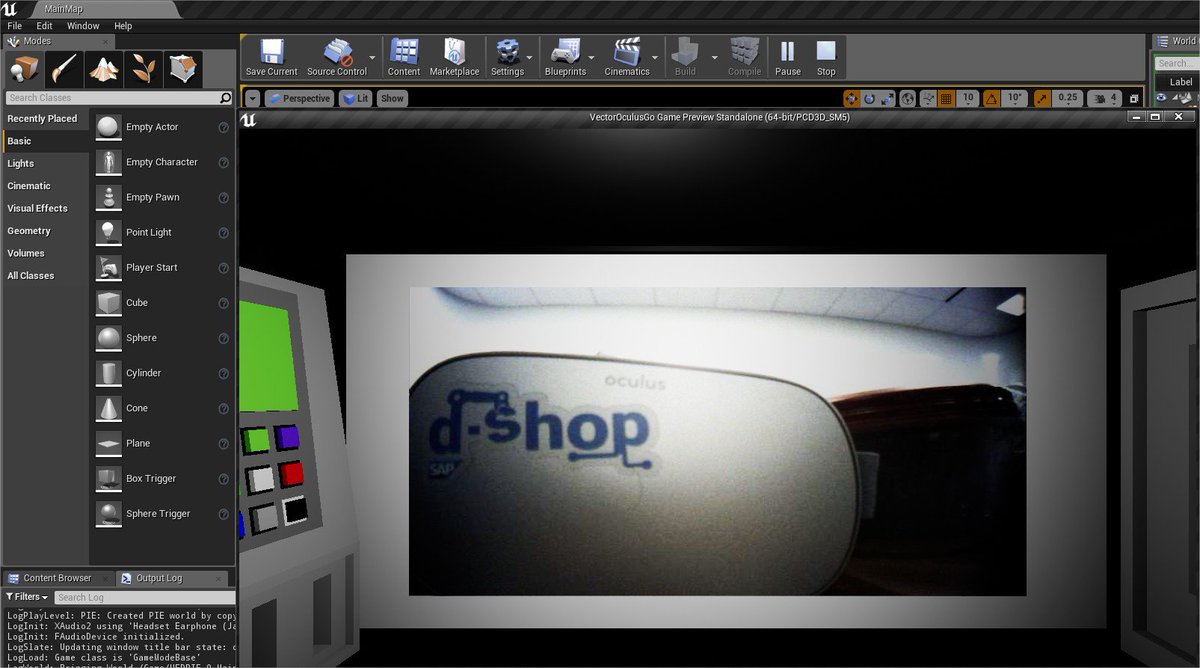Select the scale gizmo mode icon
This screenshot has height=668, width=1200.
[x=885, y=98]
